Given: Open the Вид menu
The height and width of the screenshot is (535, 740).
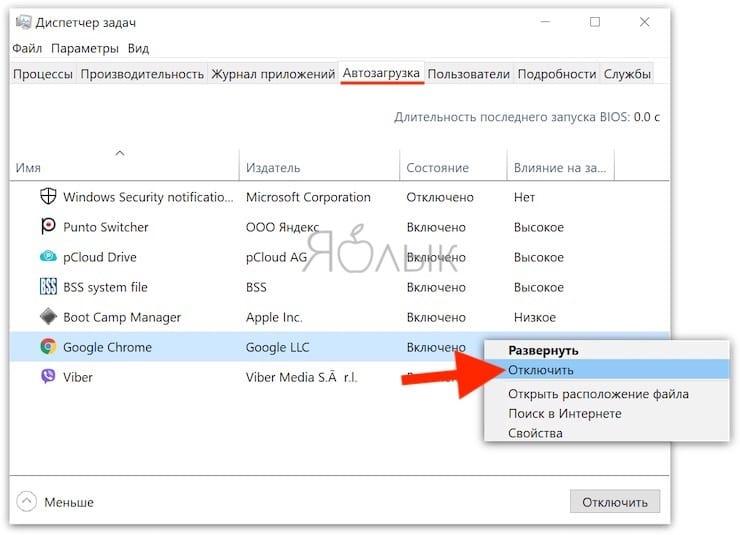Looking at the screenshot, I should 138,48.
